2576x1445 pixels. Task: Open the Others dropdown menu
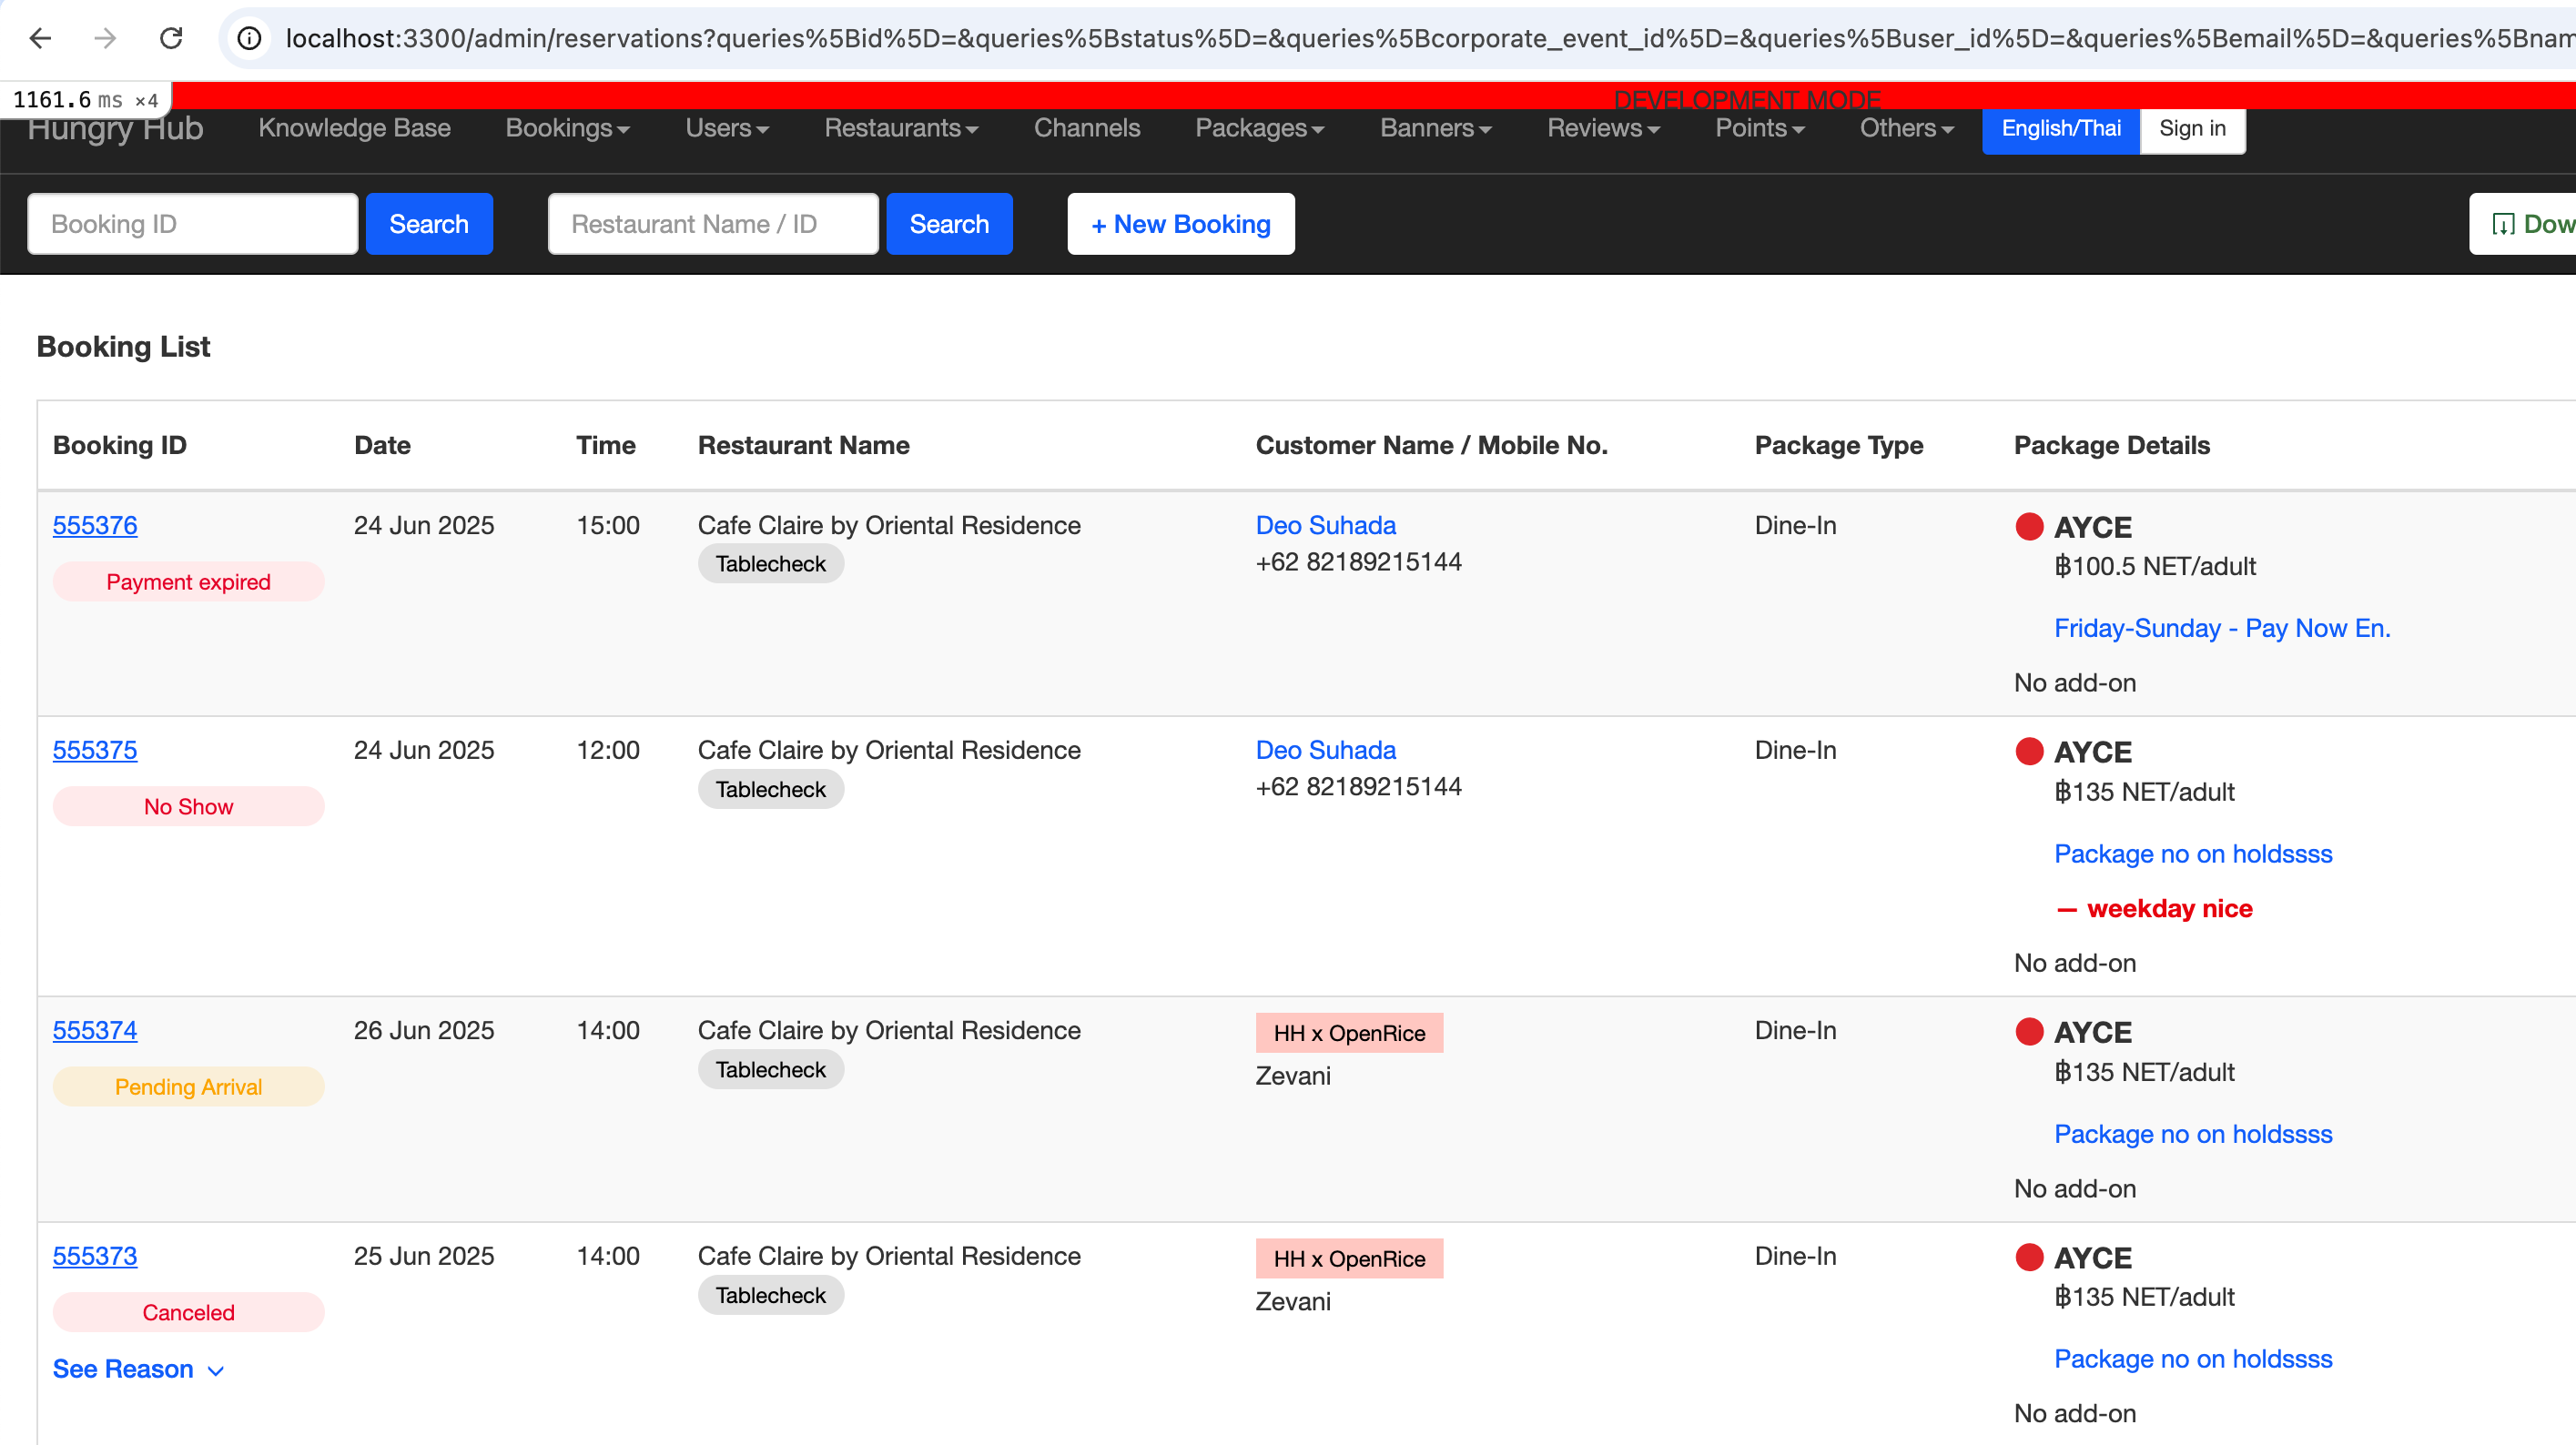pos(1905,129)
